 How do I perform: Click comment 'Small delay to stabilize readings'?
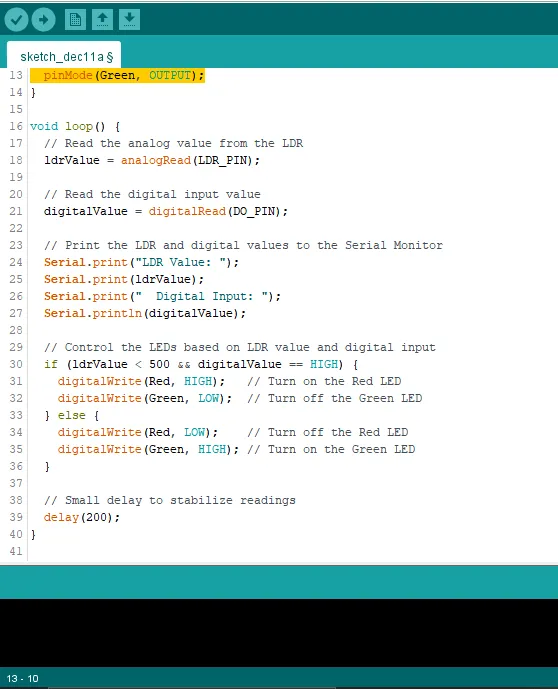tap(170, 500)
